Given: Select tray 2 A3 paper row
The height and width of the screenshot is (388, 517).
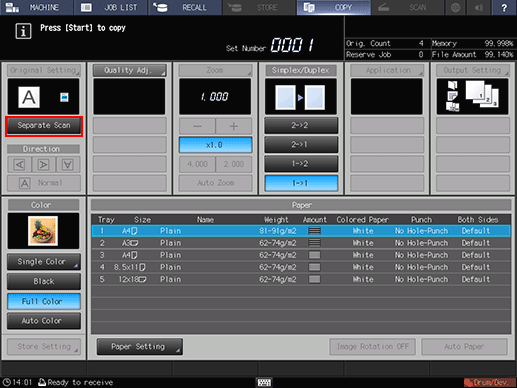Looking at the screenshot, I should [x=301, y=243].
